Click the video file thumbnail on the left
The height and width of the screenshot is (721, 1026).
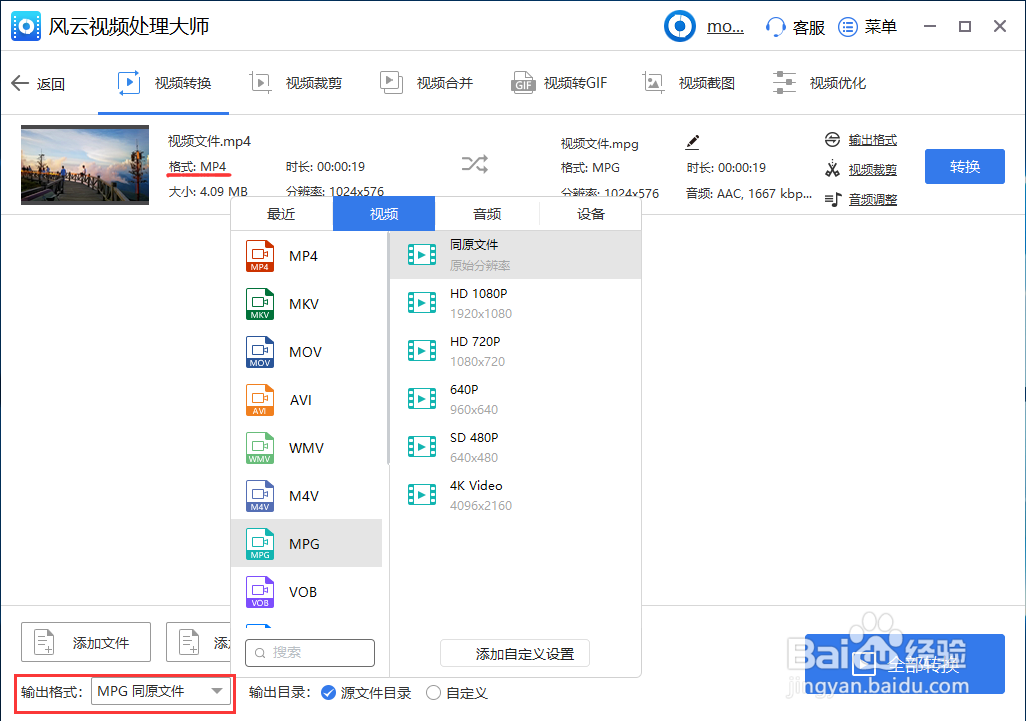click(x=84, y=164)
